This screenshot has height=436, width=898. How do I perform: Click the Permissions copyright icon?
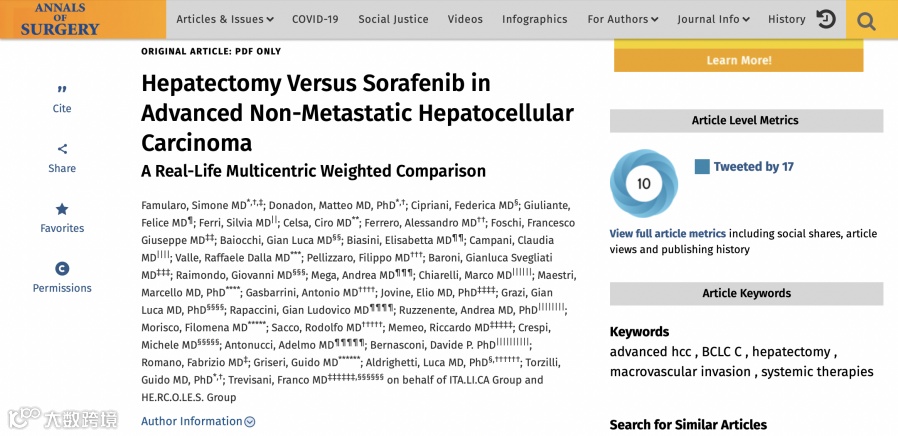click(x=62, y=268)
